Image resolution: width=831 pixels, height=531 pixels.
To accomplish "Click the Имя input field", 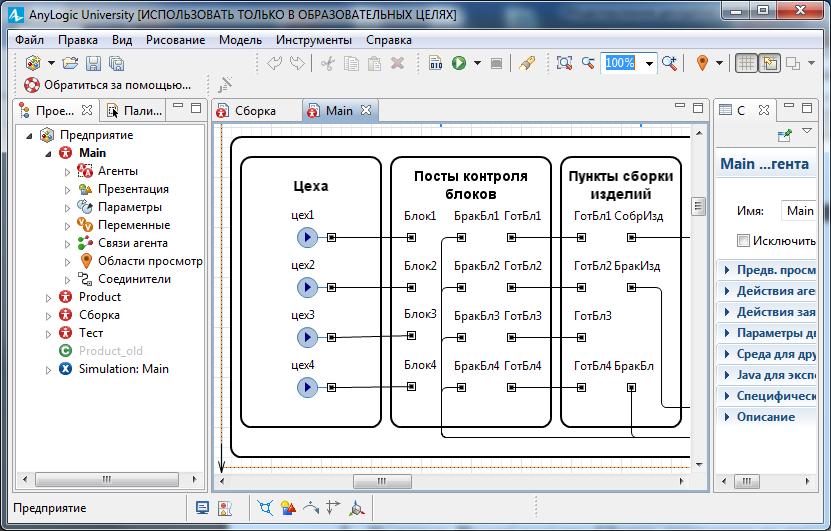I will point(799,211).
